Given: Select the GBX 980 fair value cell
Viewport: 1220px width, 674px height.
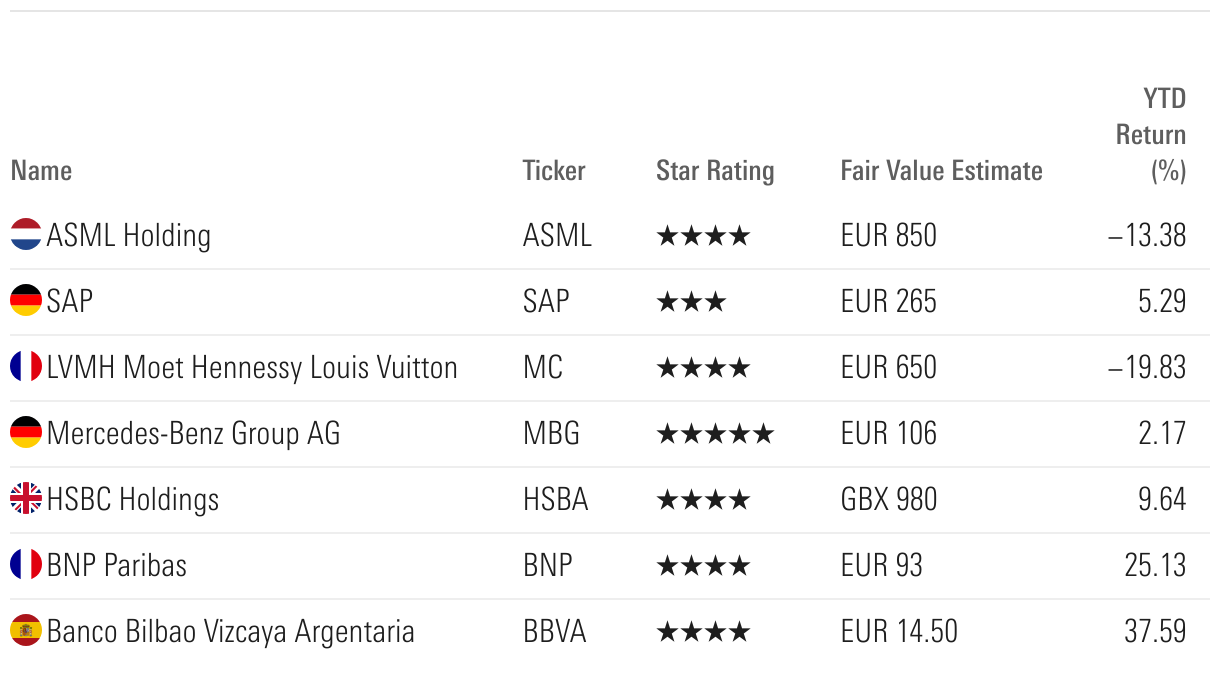Looking at the screenshot, I should click(x=889, y=500).
